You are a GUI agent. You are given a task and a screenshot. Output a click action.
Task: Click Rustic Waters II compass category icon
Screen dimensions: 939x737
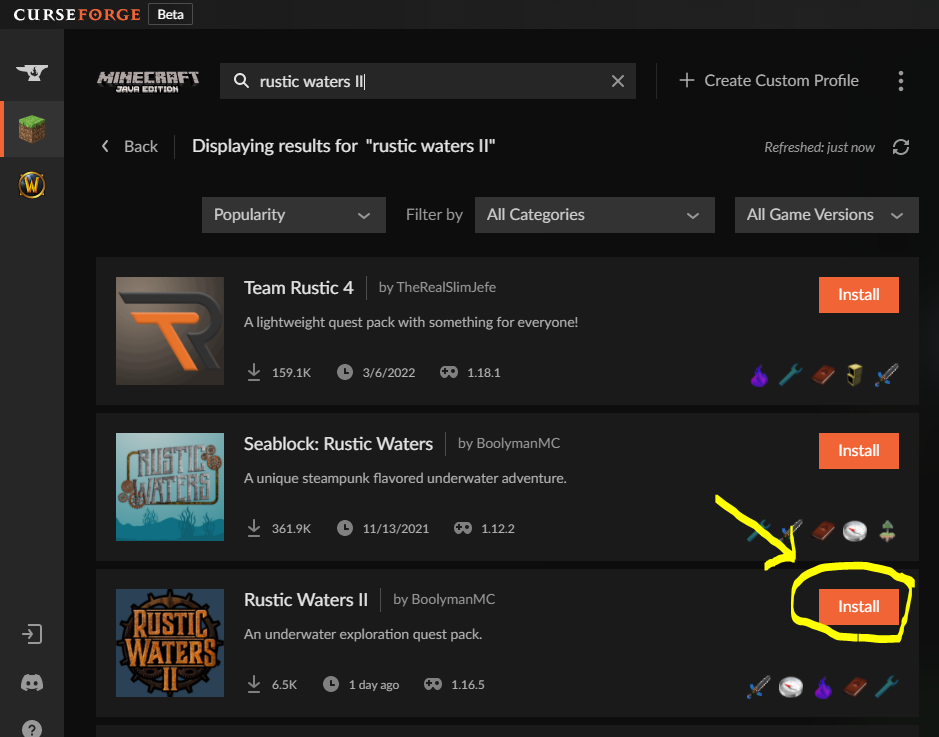790,687
